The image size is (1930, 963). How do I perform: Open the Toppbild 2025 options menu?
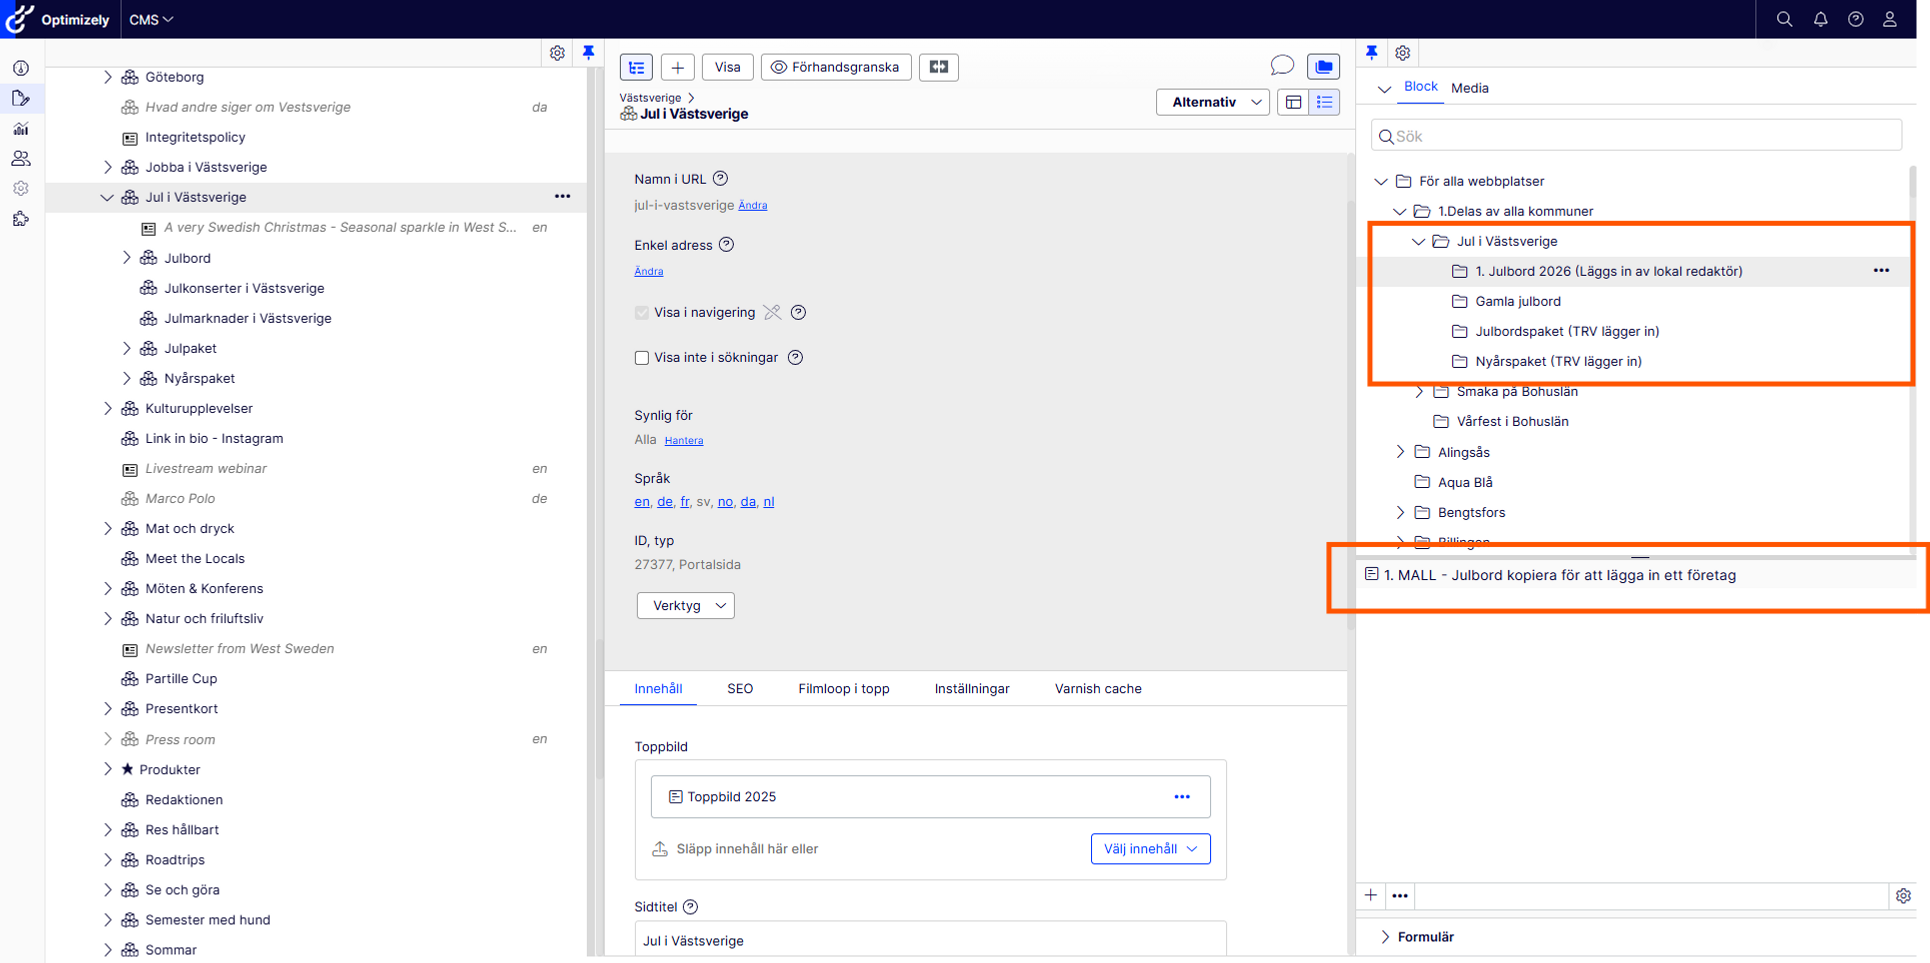(x=1182, y=797)
